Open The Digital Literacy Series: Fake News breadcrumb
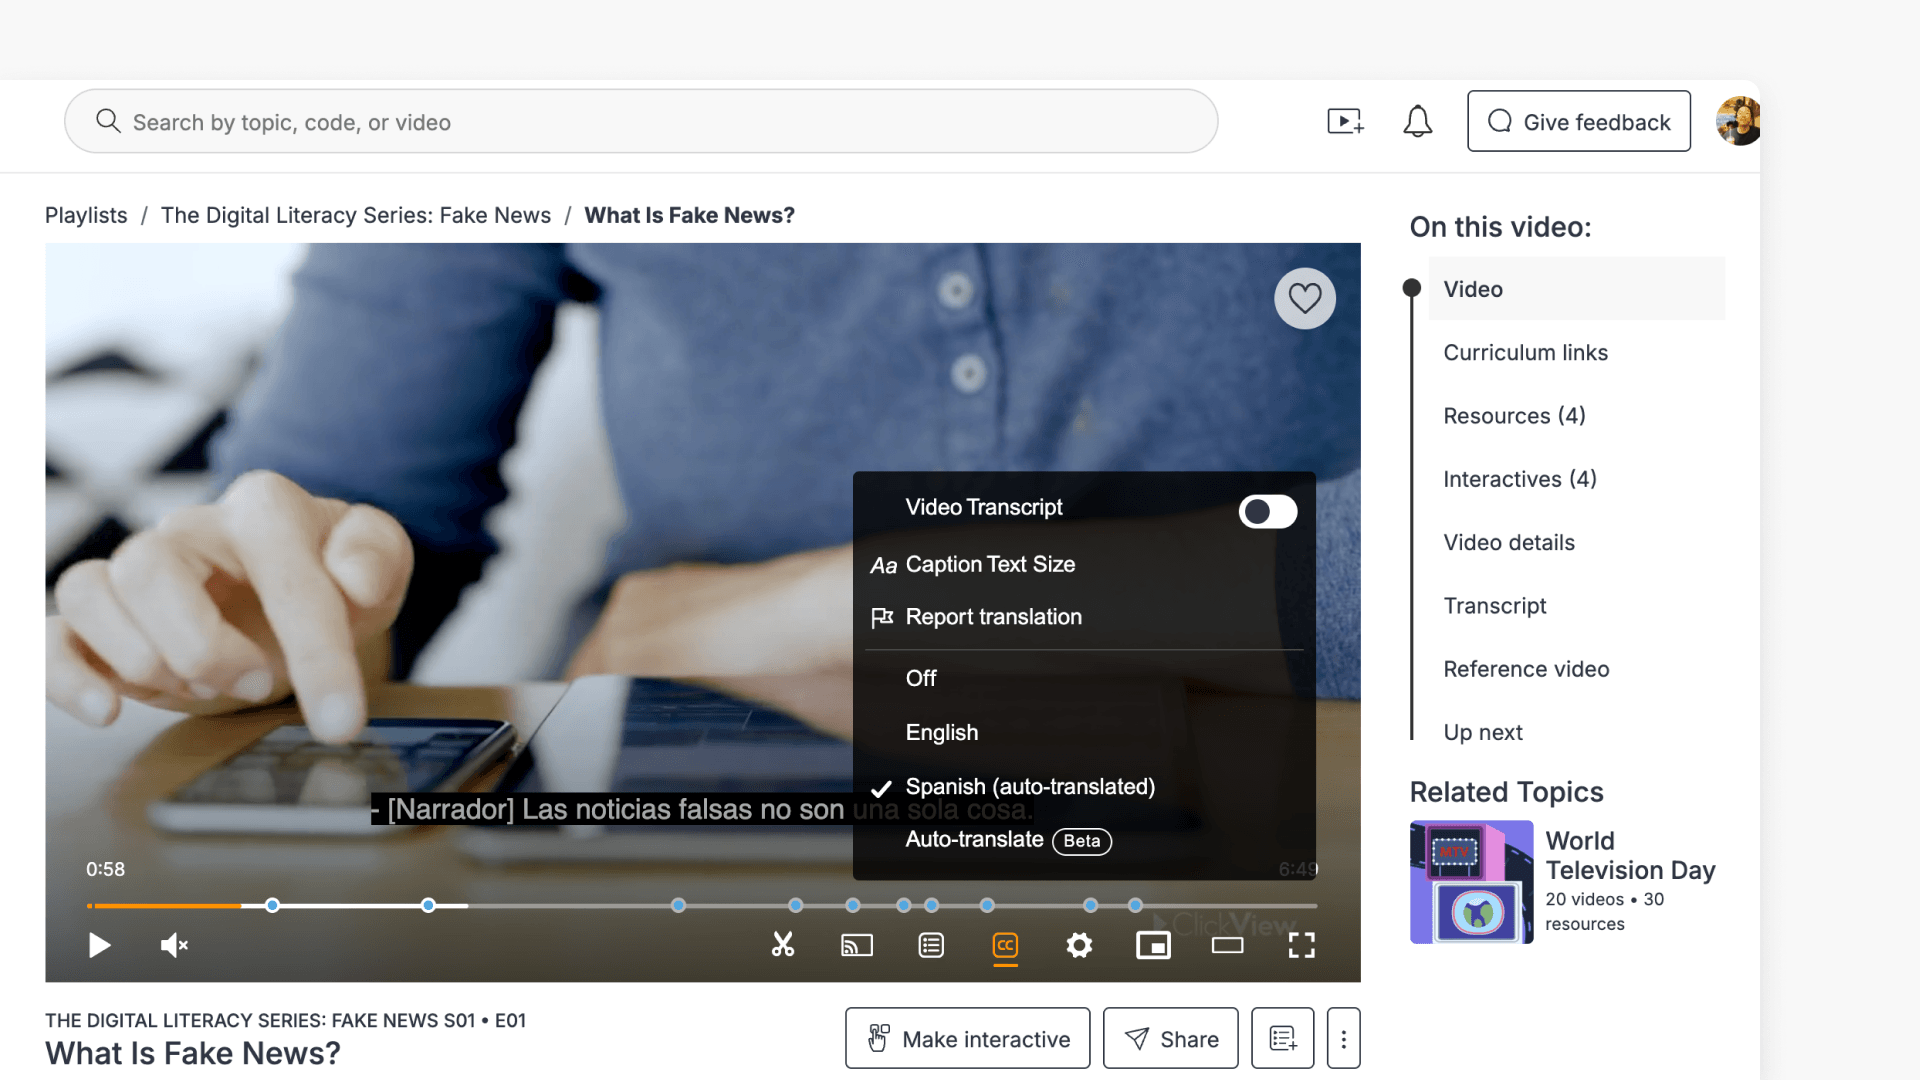The image size is (1920, 1080). coord(356,215)
